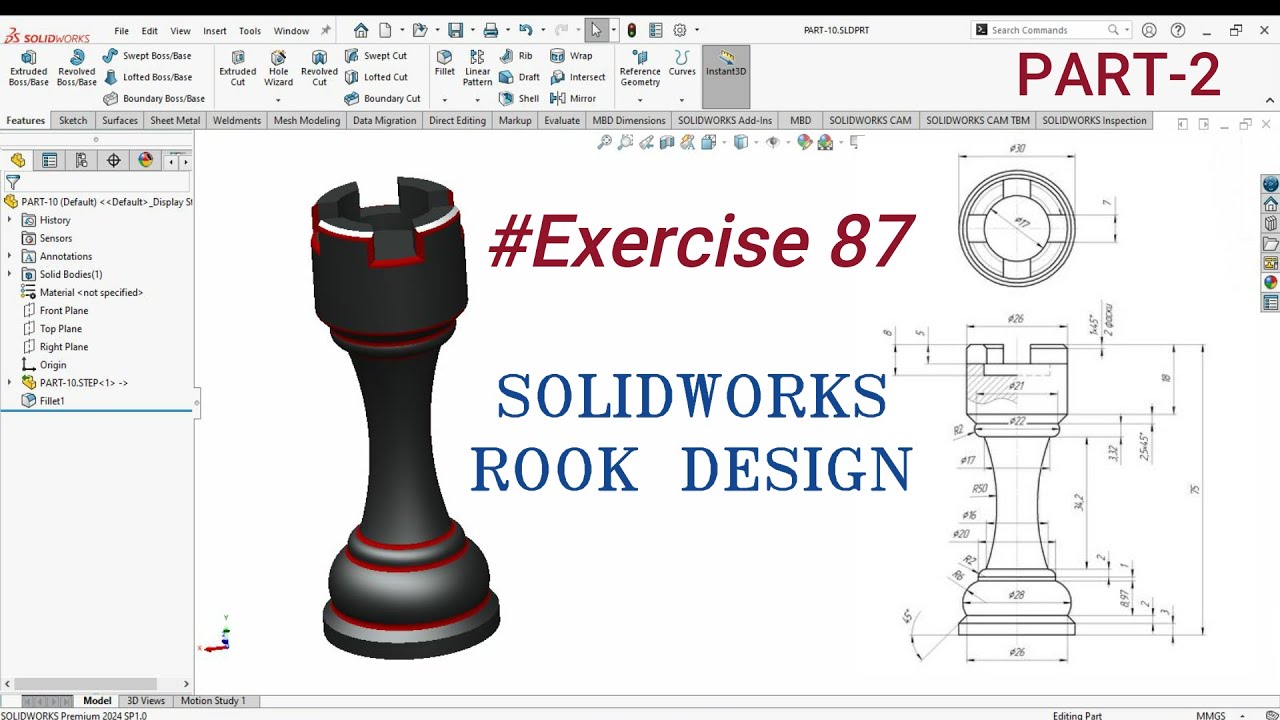
Task: Open the DisplayManager tab icon
Action: point(145,160)
